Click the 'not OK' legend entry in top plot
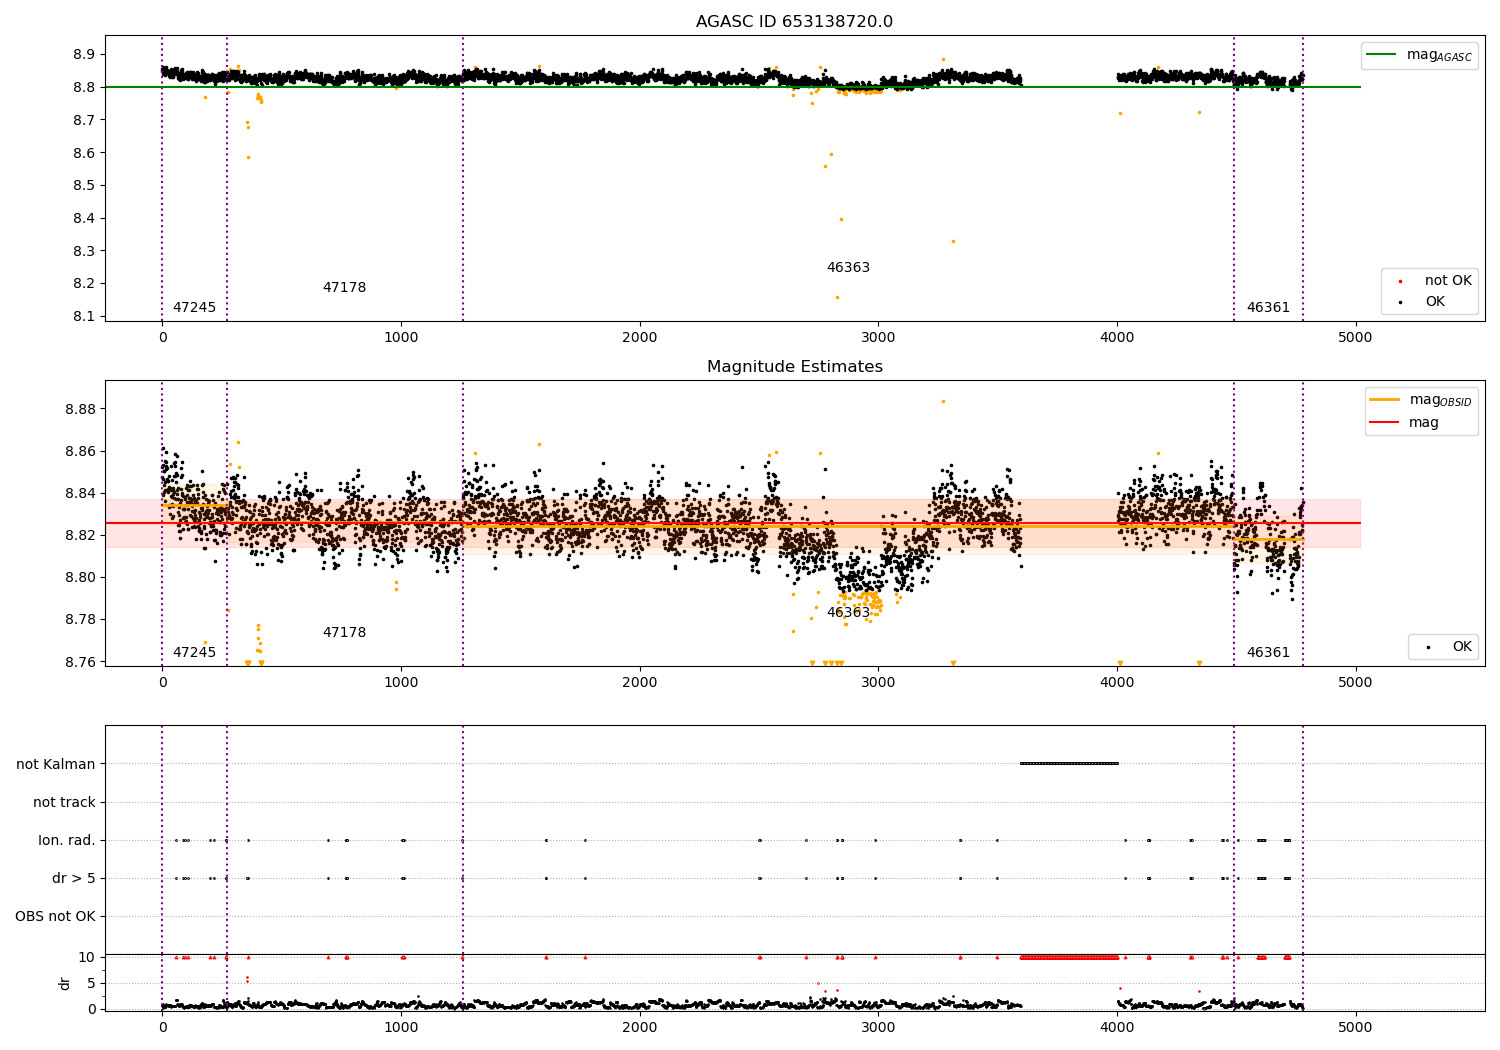Image resolution: width=1500 pixels, height=1050 pixels. coord(1434,281)
